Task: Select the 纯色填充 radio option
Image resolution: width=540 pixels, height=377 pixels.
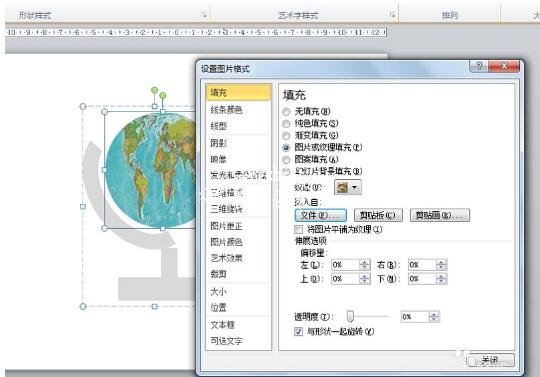Action: point(286,124)
